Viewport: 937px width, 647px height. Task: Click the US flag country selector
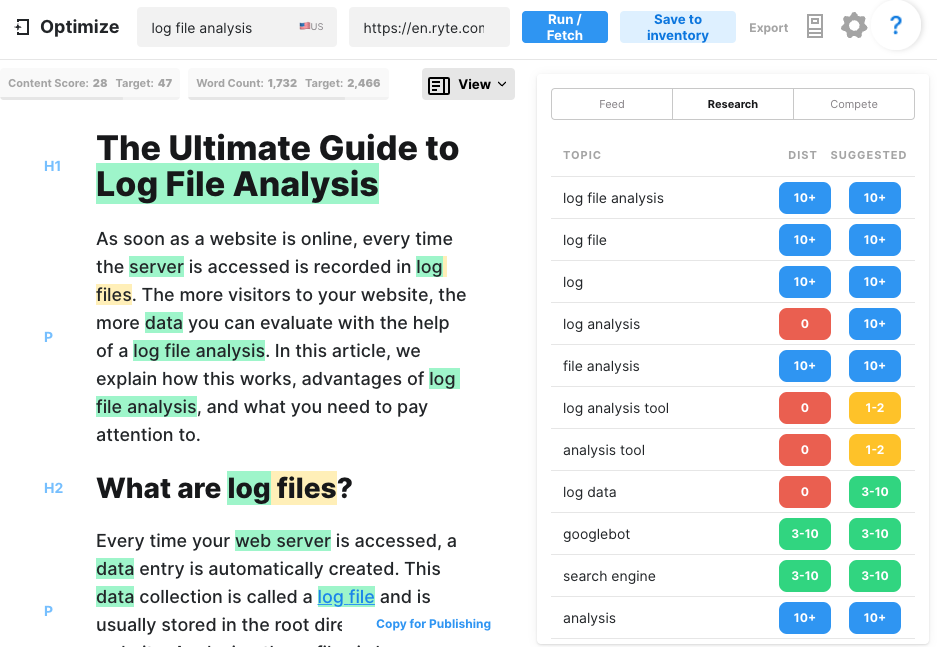pyautogui.click(x=311, y=27)
